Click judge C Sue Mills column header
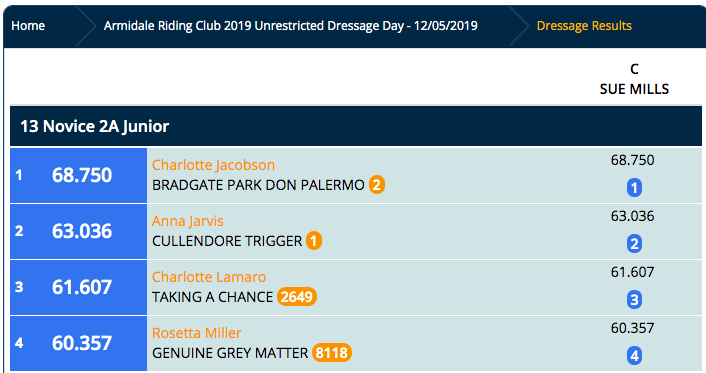 634,79
